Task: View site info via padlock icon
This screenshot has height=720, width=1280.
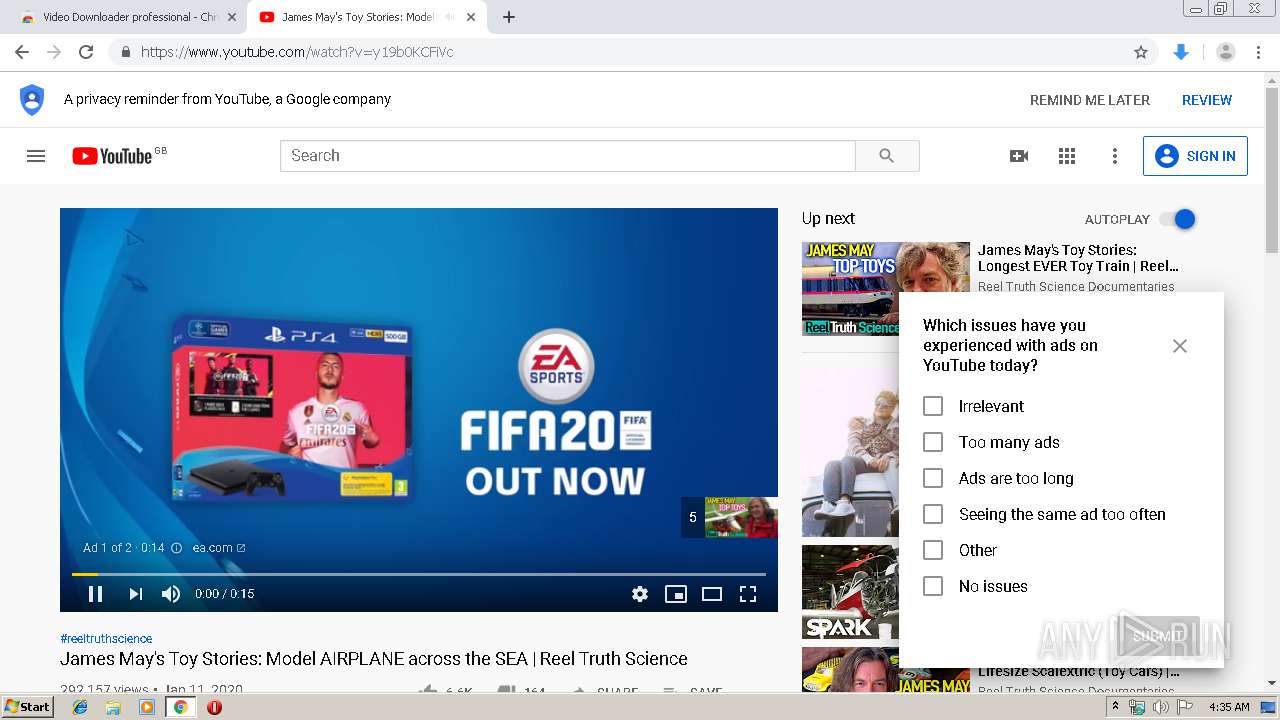Action: click(125, 52)
